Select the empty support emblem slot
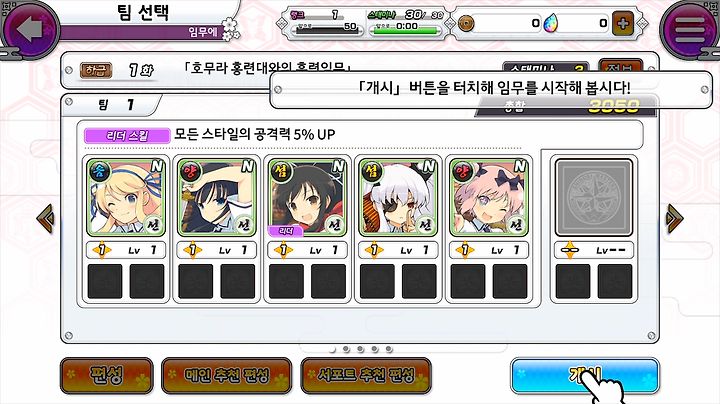Viewport: 720px width, 404px height. coord(594,197)
